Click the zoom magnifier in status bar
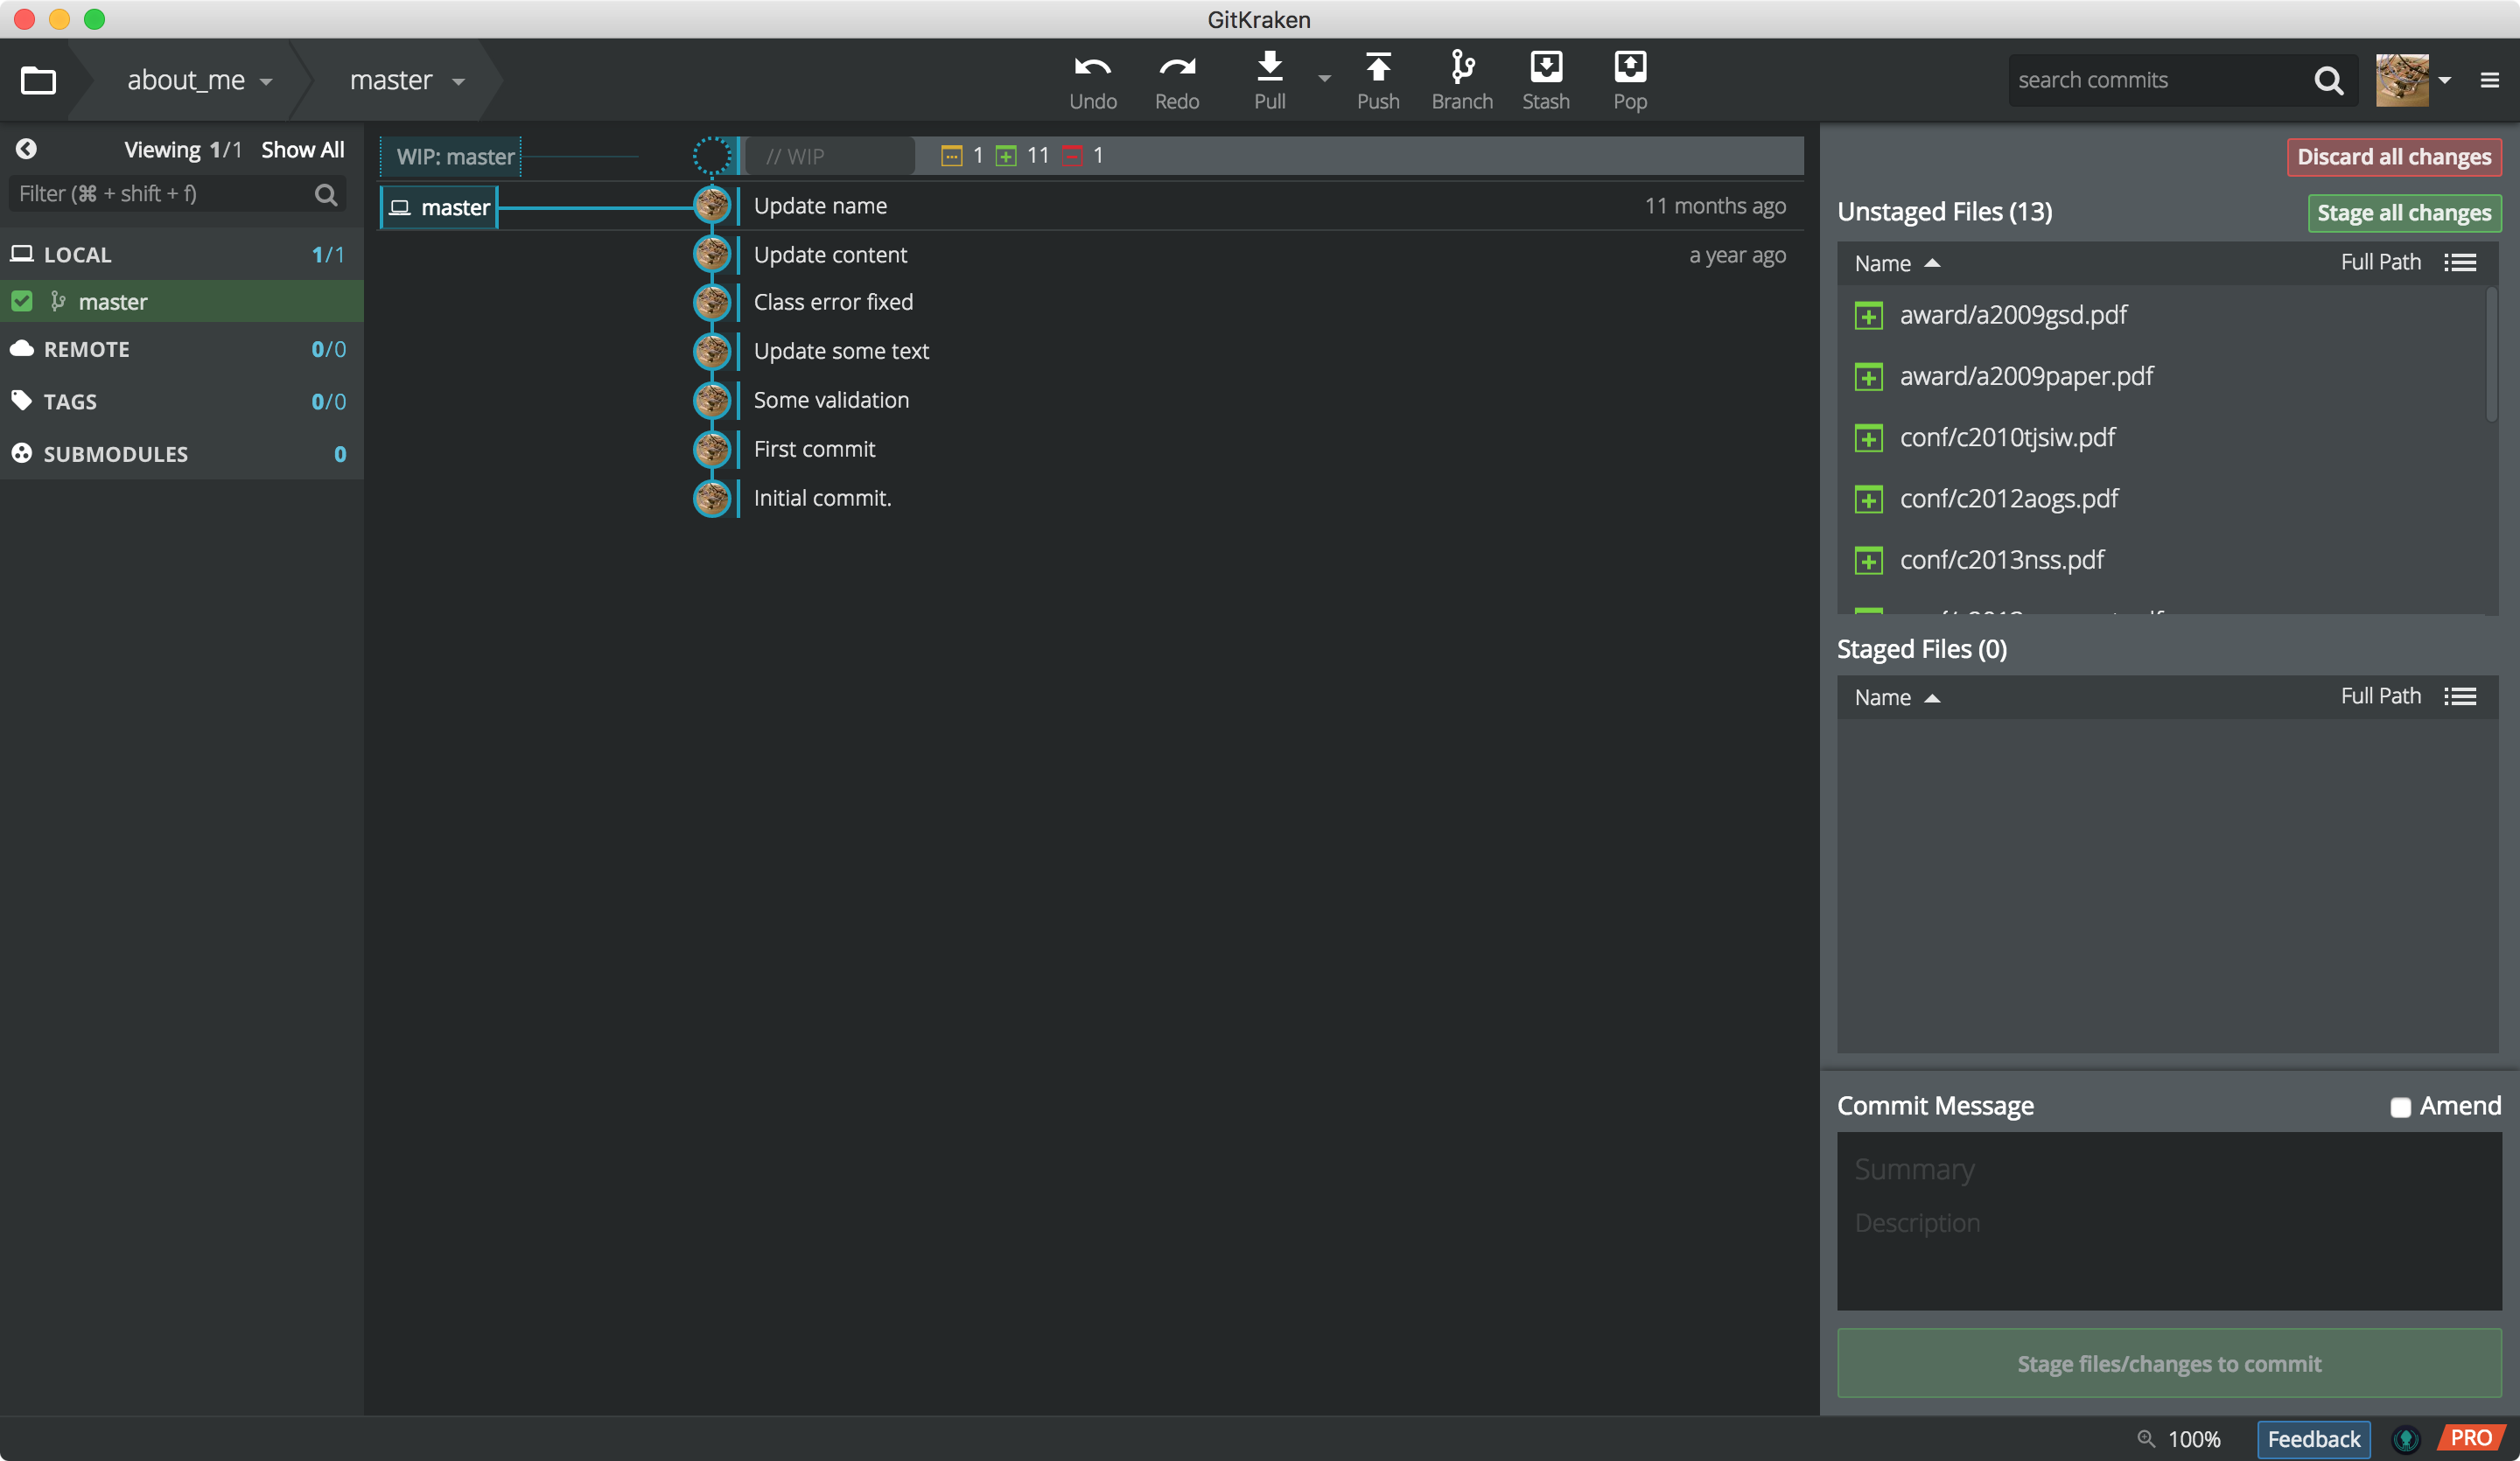Screen dimensions: 2520x1461 [2145, 1438]
